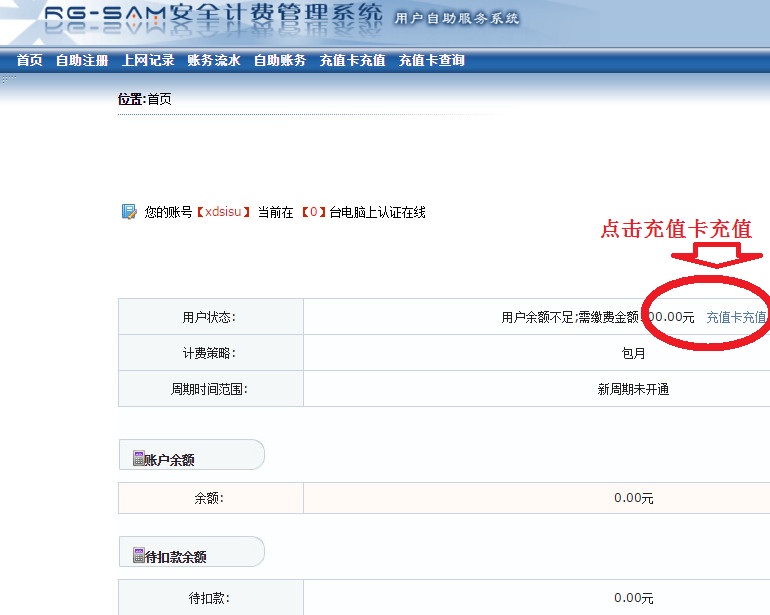Open the 上网记录 menu item
770x615 pixels.
148,61
